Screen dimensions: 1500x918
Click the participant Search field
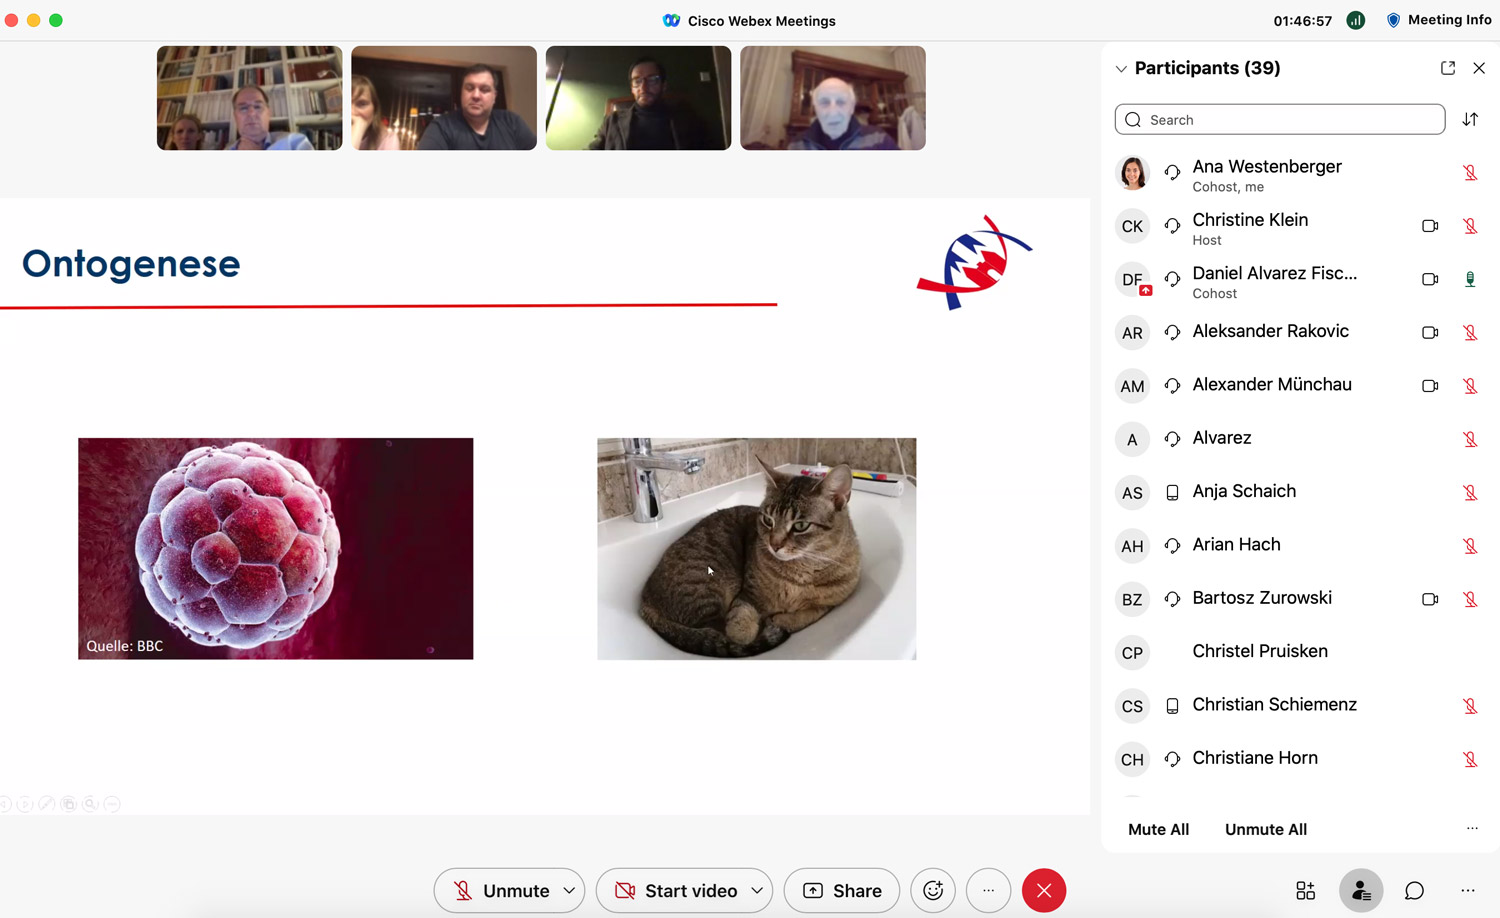tap(1280, 120)
